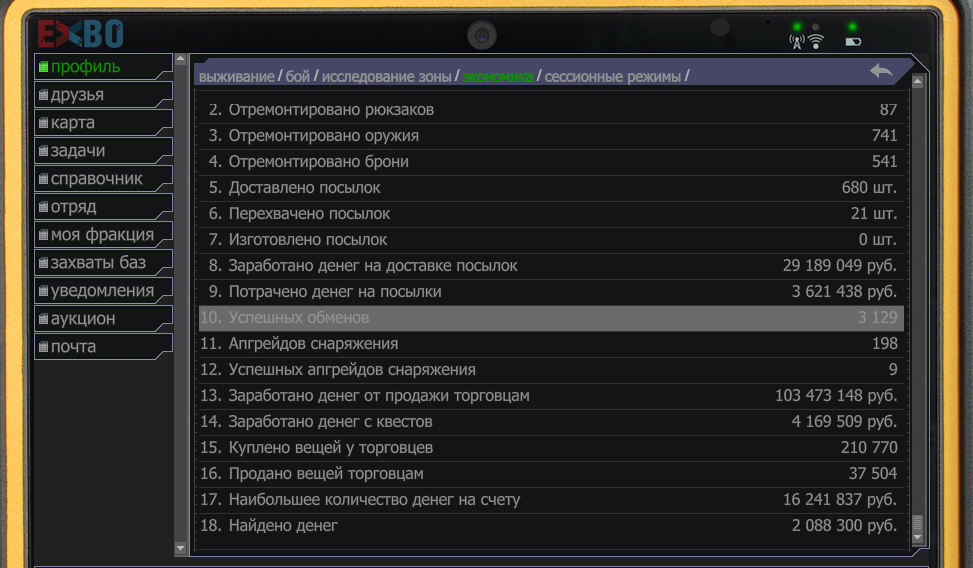This screenshot has height=568, width=973.
Task: Open the моя фракция section
Action: [103, 235]
